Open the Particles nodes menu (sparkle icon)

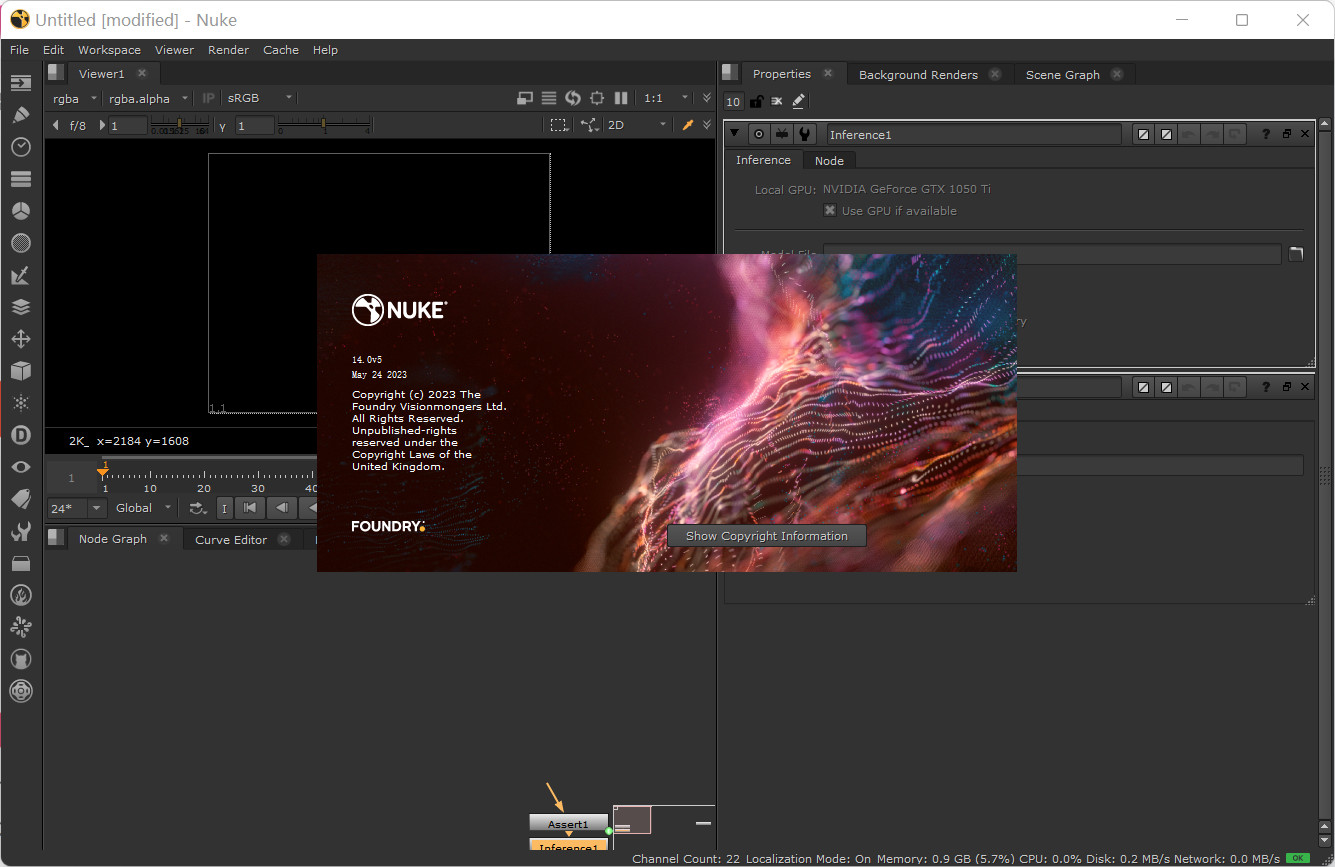click(20, 403)
